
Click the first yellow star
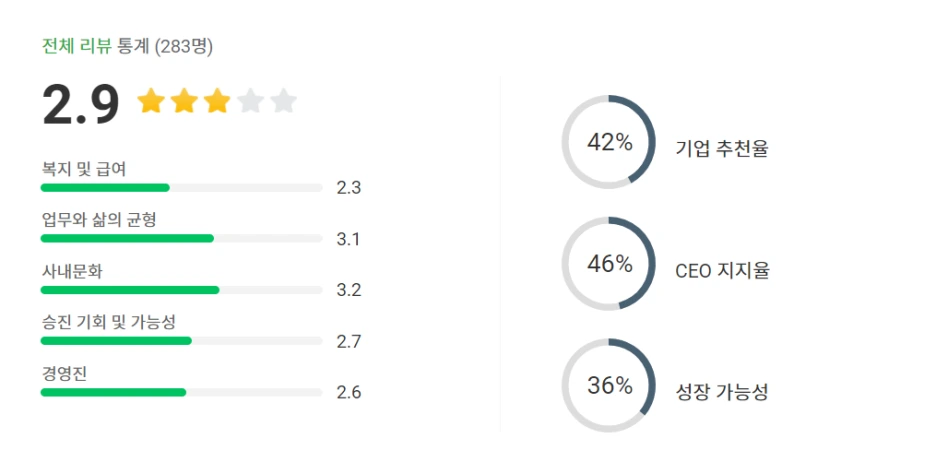(150, 101)
